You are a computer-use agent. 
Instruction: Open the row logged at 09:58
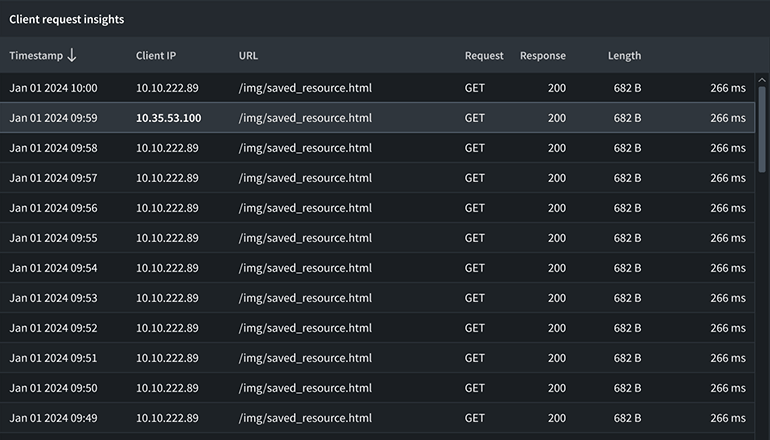(x=53, y=148)
